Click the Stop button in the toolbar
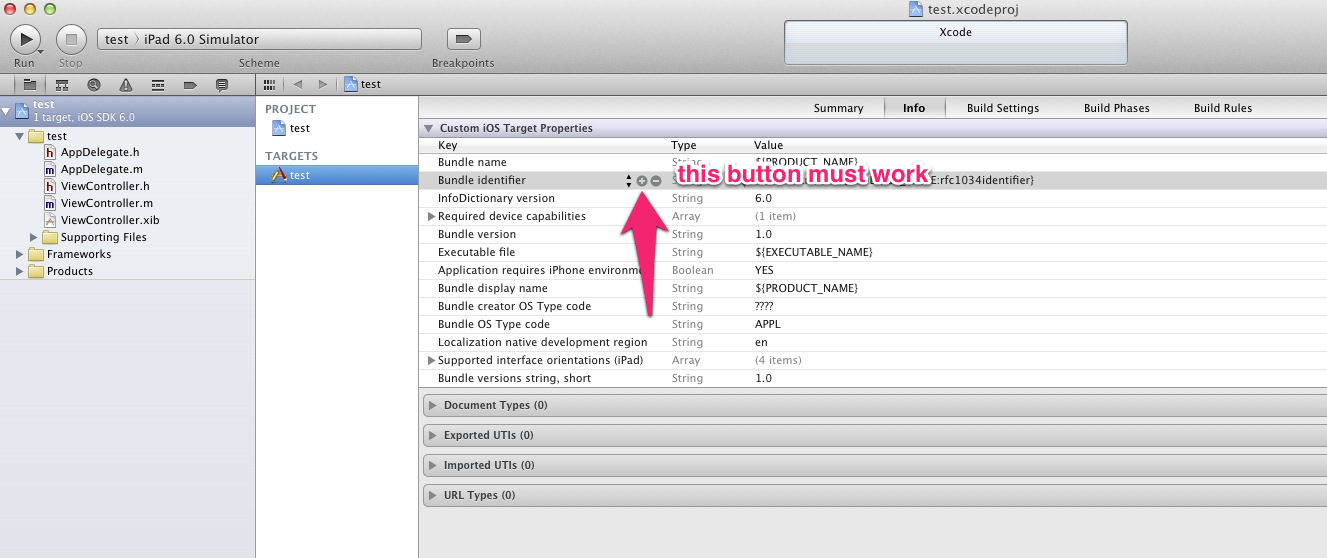The height and width of the screenshot is (558, 1327). pos(71,39)
